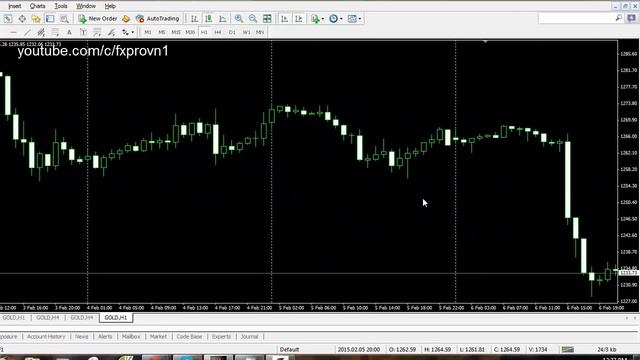Image resolution: width=640 pixels, height=360 pixels.
Task: Toggle the AutoTrading button
Action: pos(158,18)
